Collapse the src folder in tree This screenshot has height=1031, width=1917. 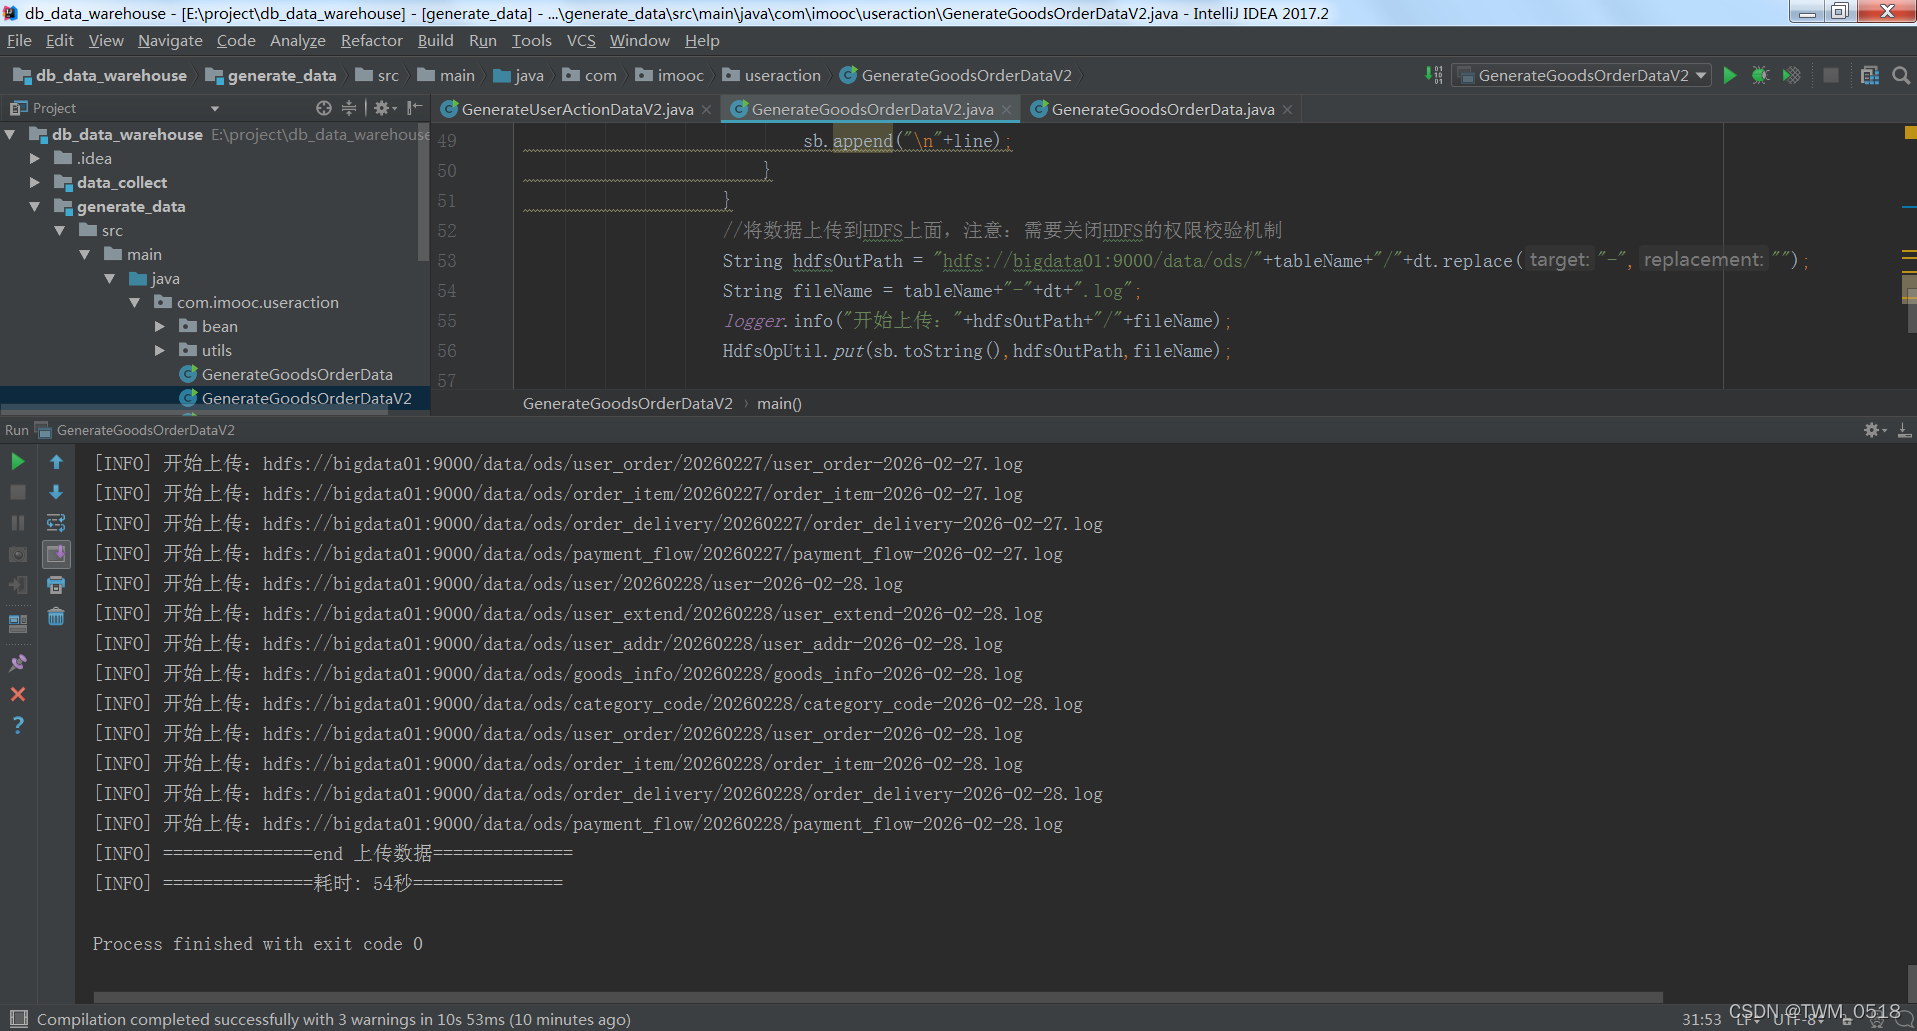click(60, 230)
